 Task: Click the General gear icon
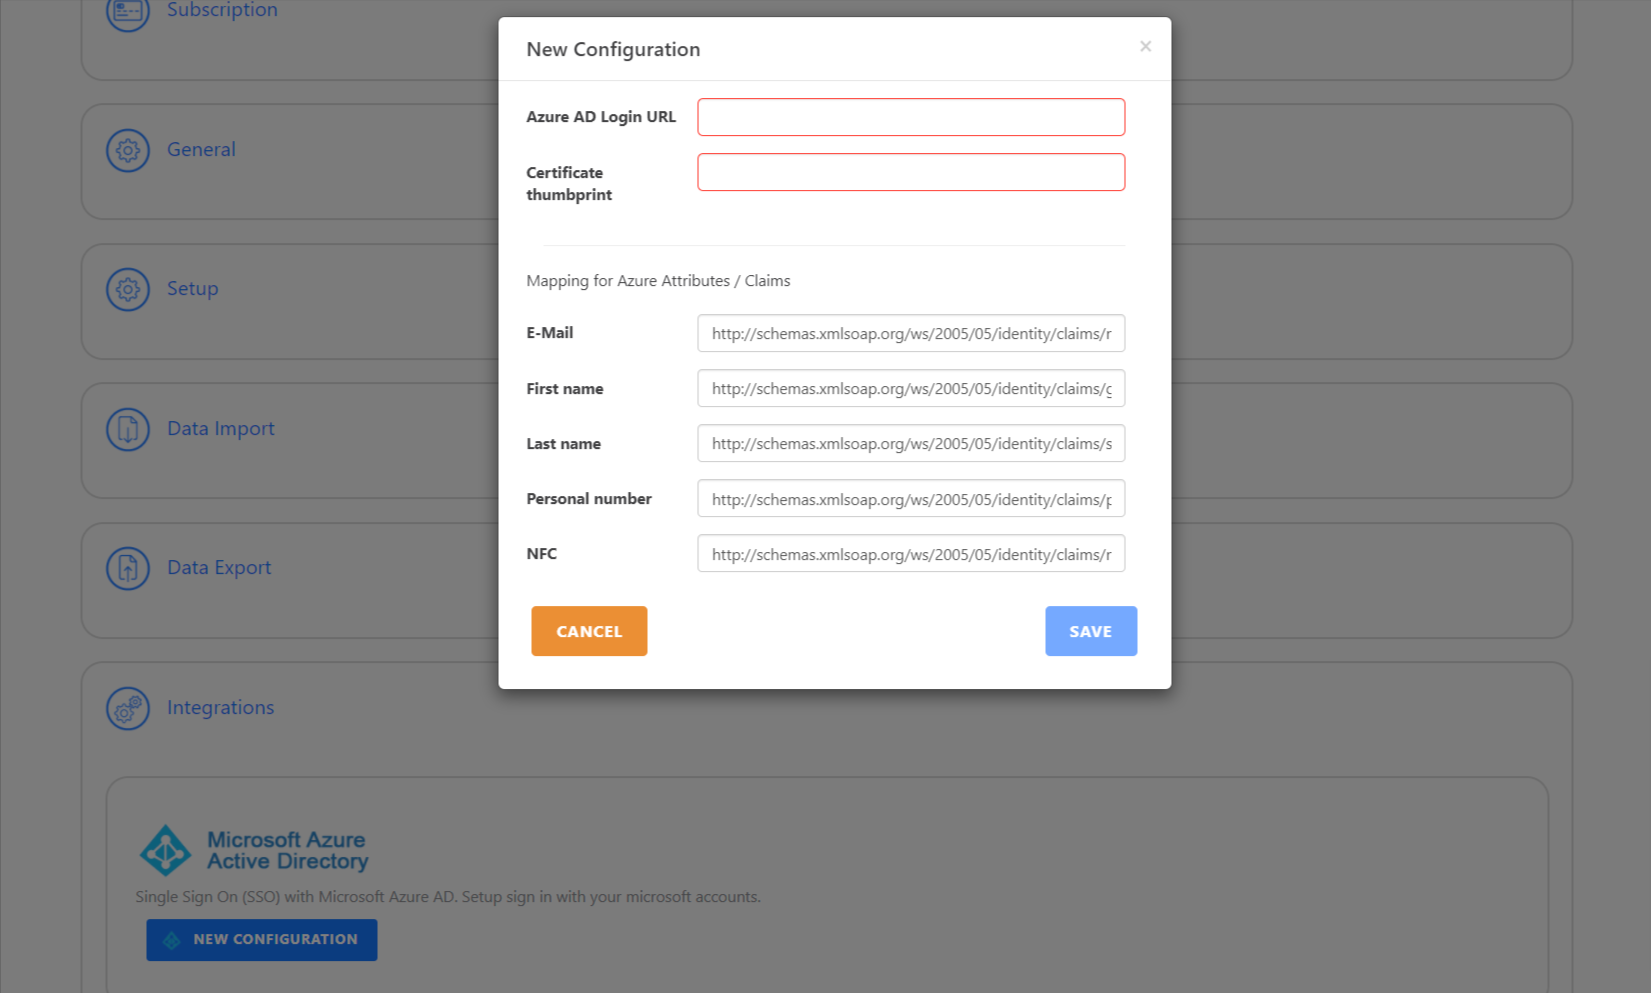[128, 150]
